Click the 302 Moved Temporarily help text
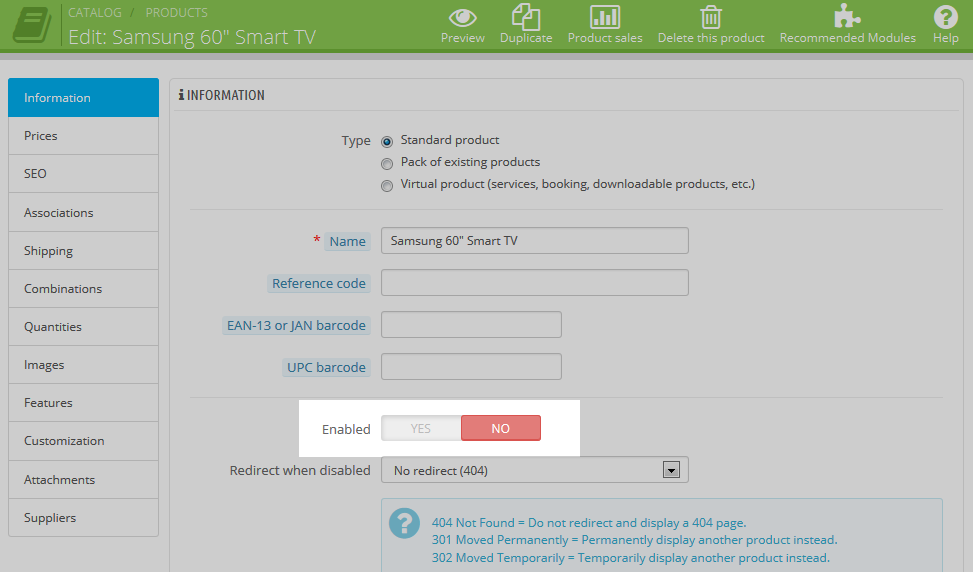The image size is (973, 572). pos(630,558)
